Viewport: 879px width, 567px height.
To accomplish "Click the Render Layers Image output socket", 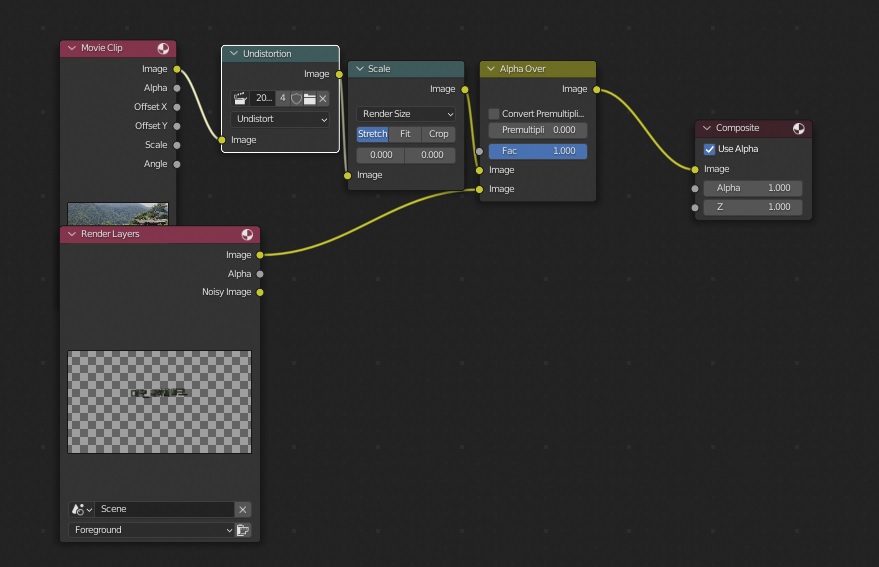I will point(260,255).
